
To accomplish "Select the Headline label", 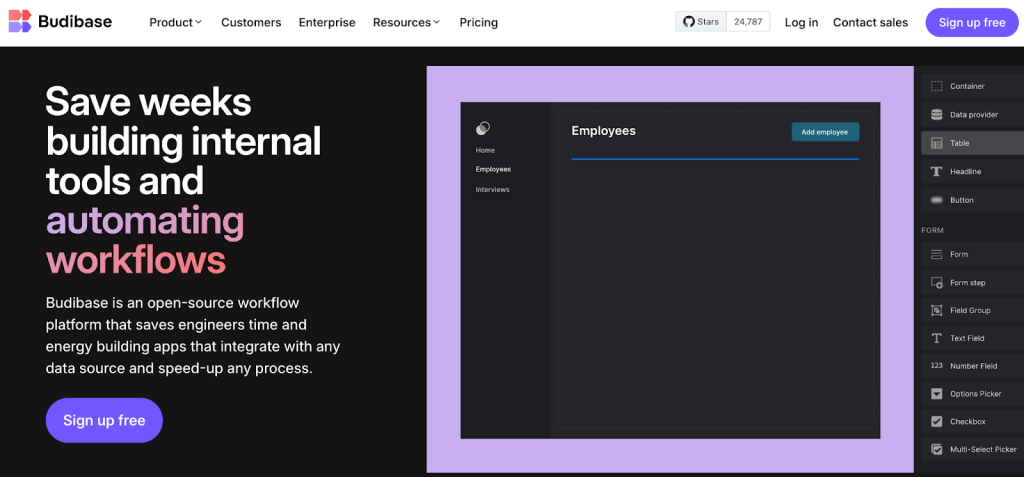I will coord(965,172).
